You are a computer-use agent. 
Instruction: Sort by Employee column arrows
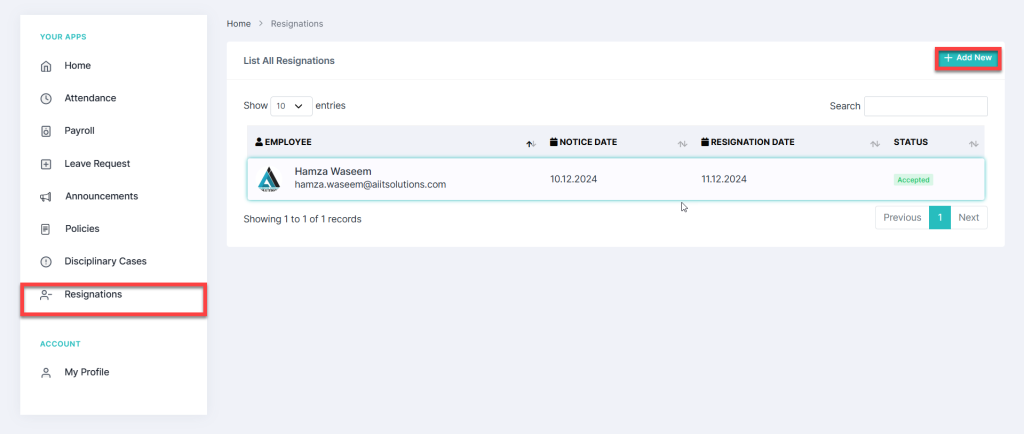click(531, 143)
